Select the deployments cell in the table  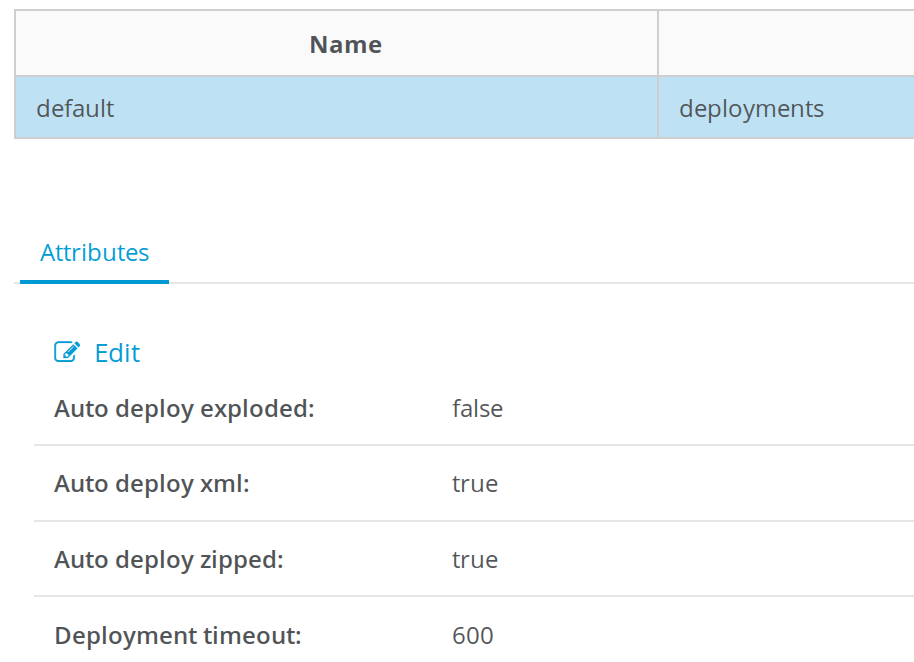(x=751, y=108)
